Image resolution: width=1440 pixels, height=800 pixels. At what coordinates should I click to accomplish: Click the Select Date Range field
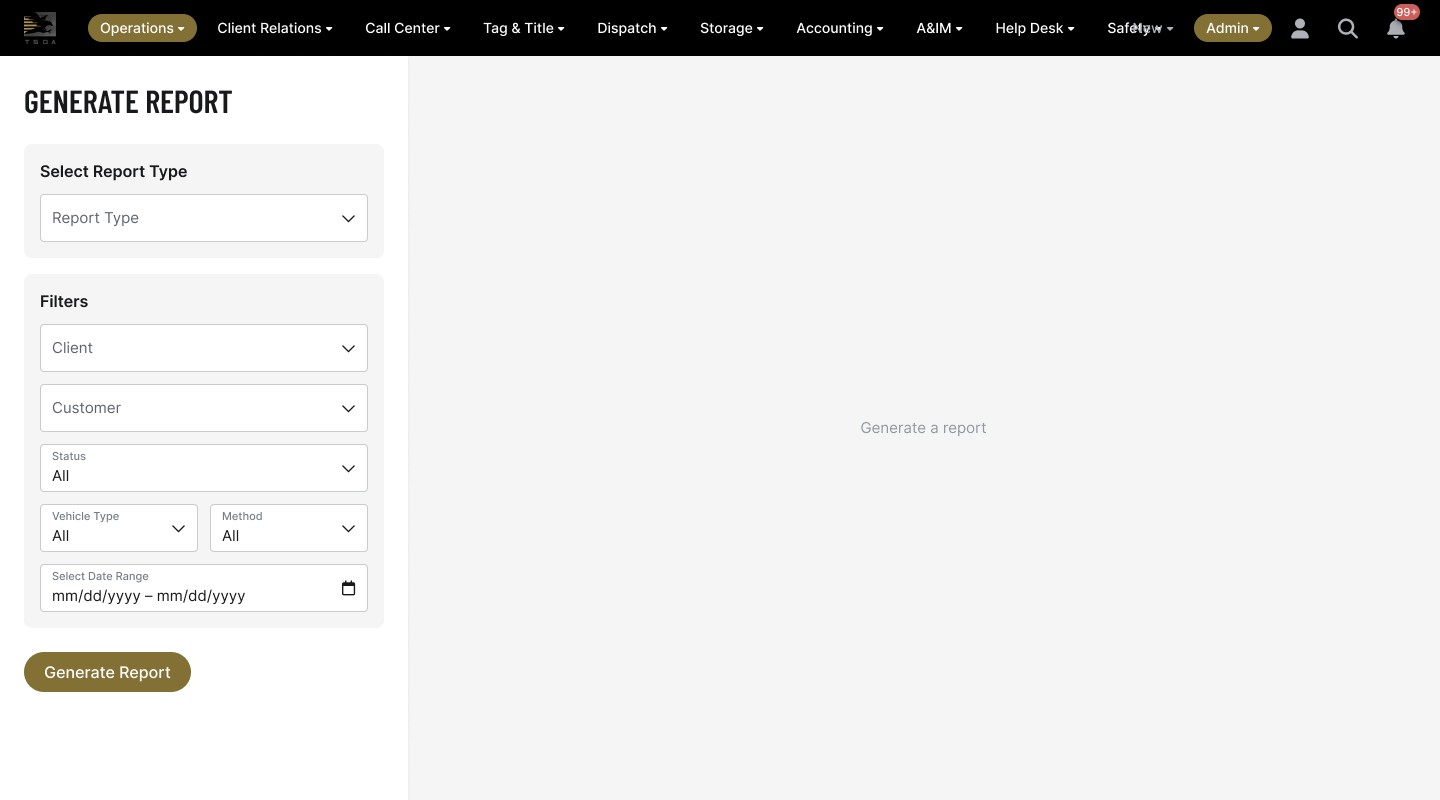(204, 588)
